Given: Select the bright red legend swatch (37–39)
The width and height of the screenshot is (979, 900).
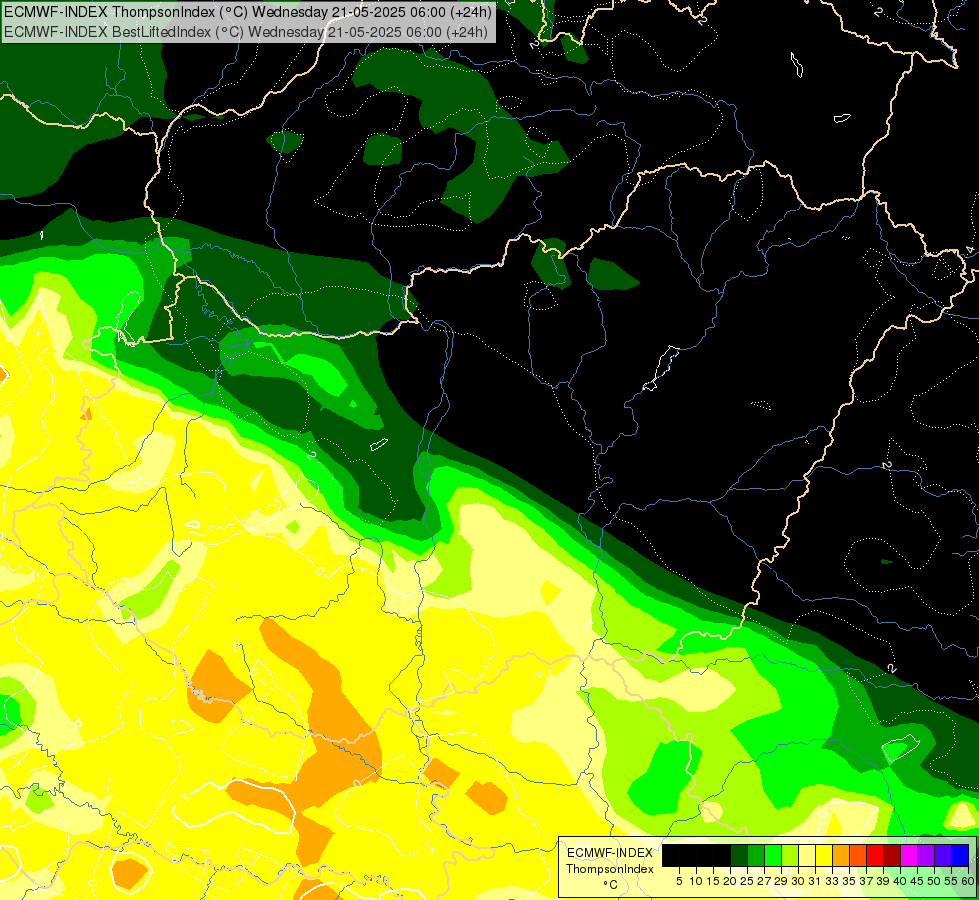Looking at the screenshot, I should point(875,855).
